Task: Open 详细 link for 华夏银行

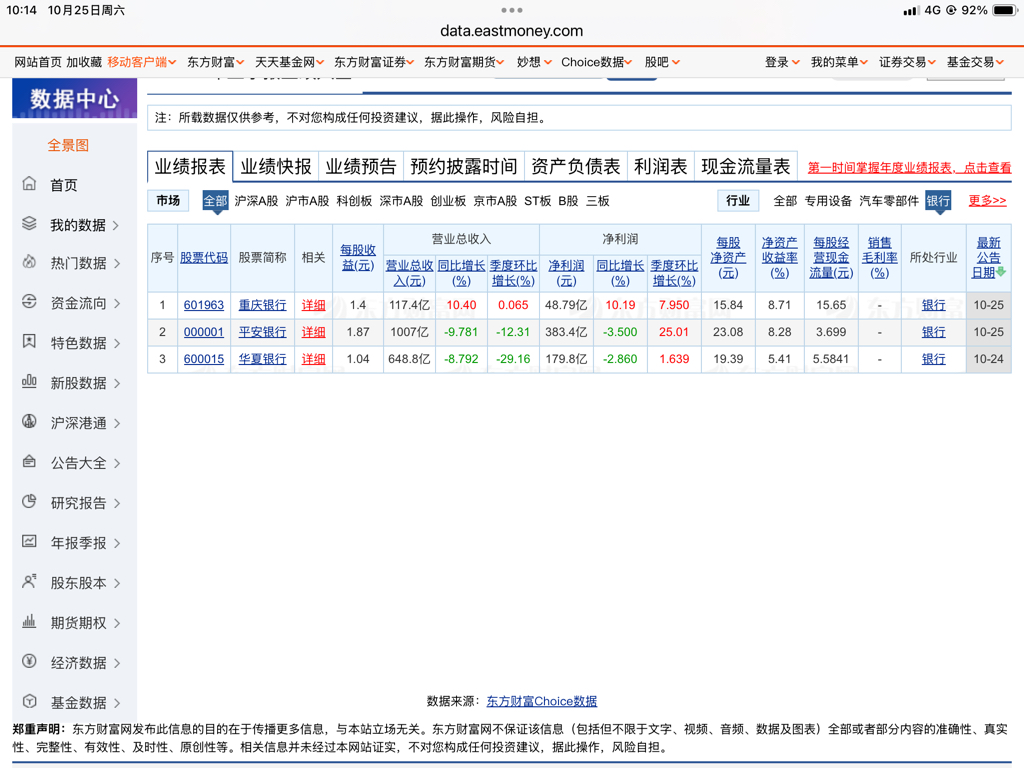Action: click(x=313, y=359)
